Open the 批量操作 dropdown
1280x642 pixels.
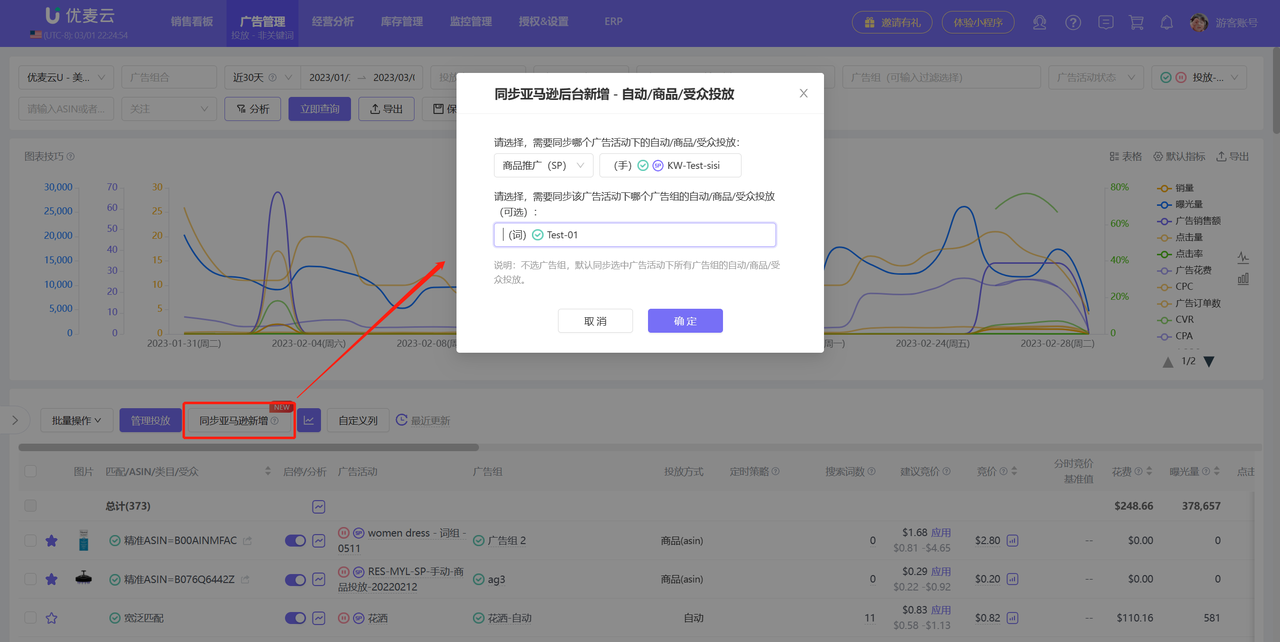click(76, 421)
